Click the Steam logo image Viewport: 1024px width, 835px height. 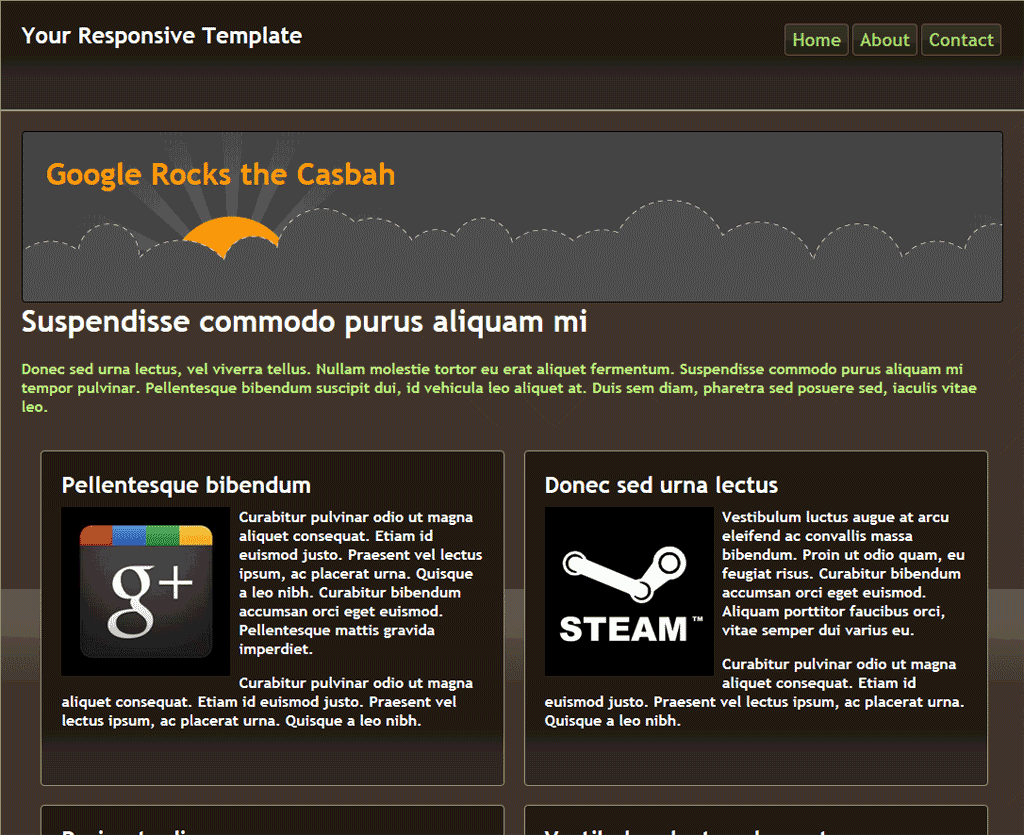coord(629,591)
